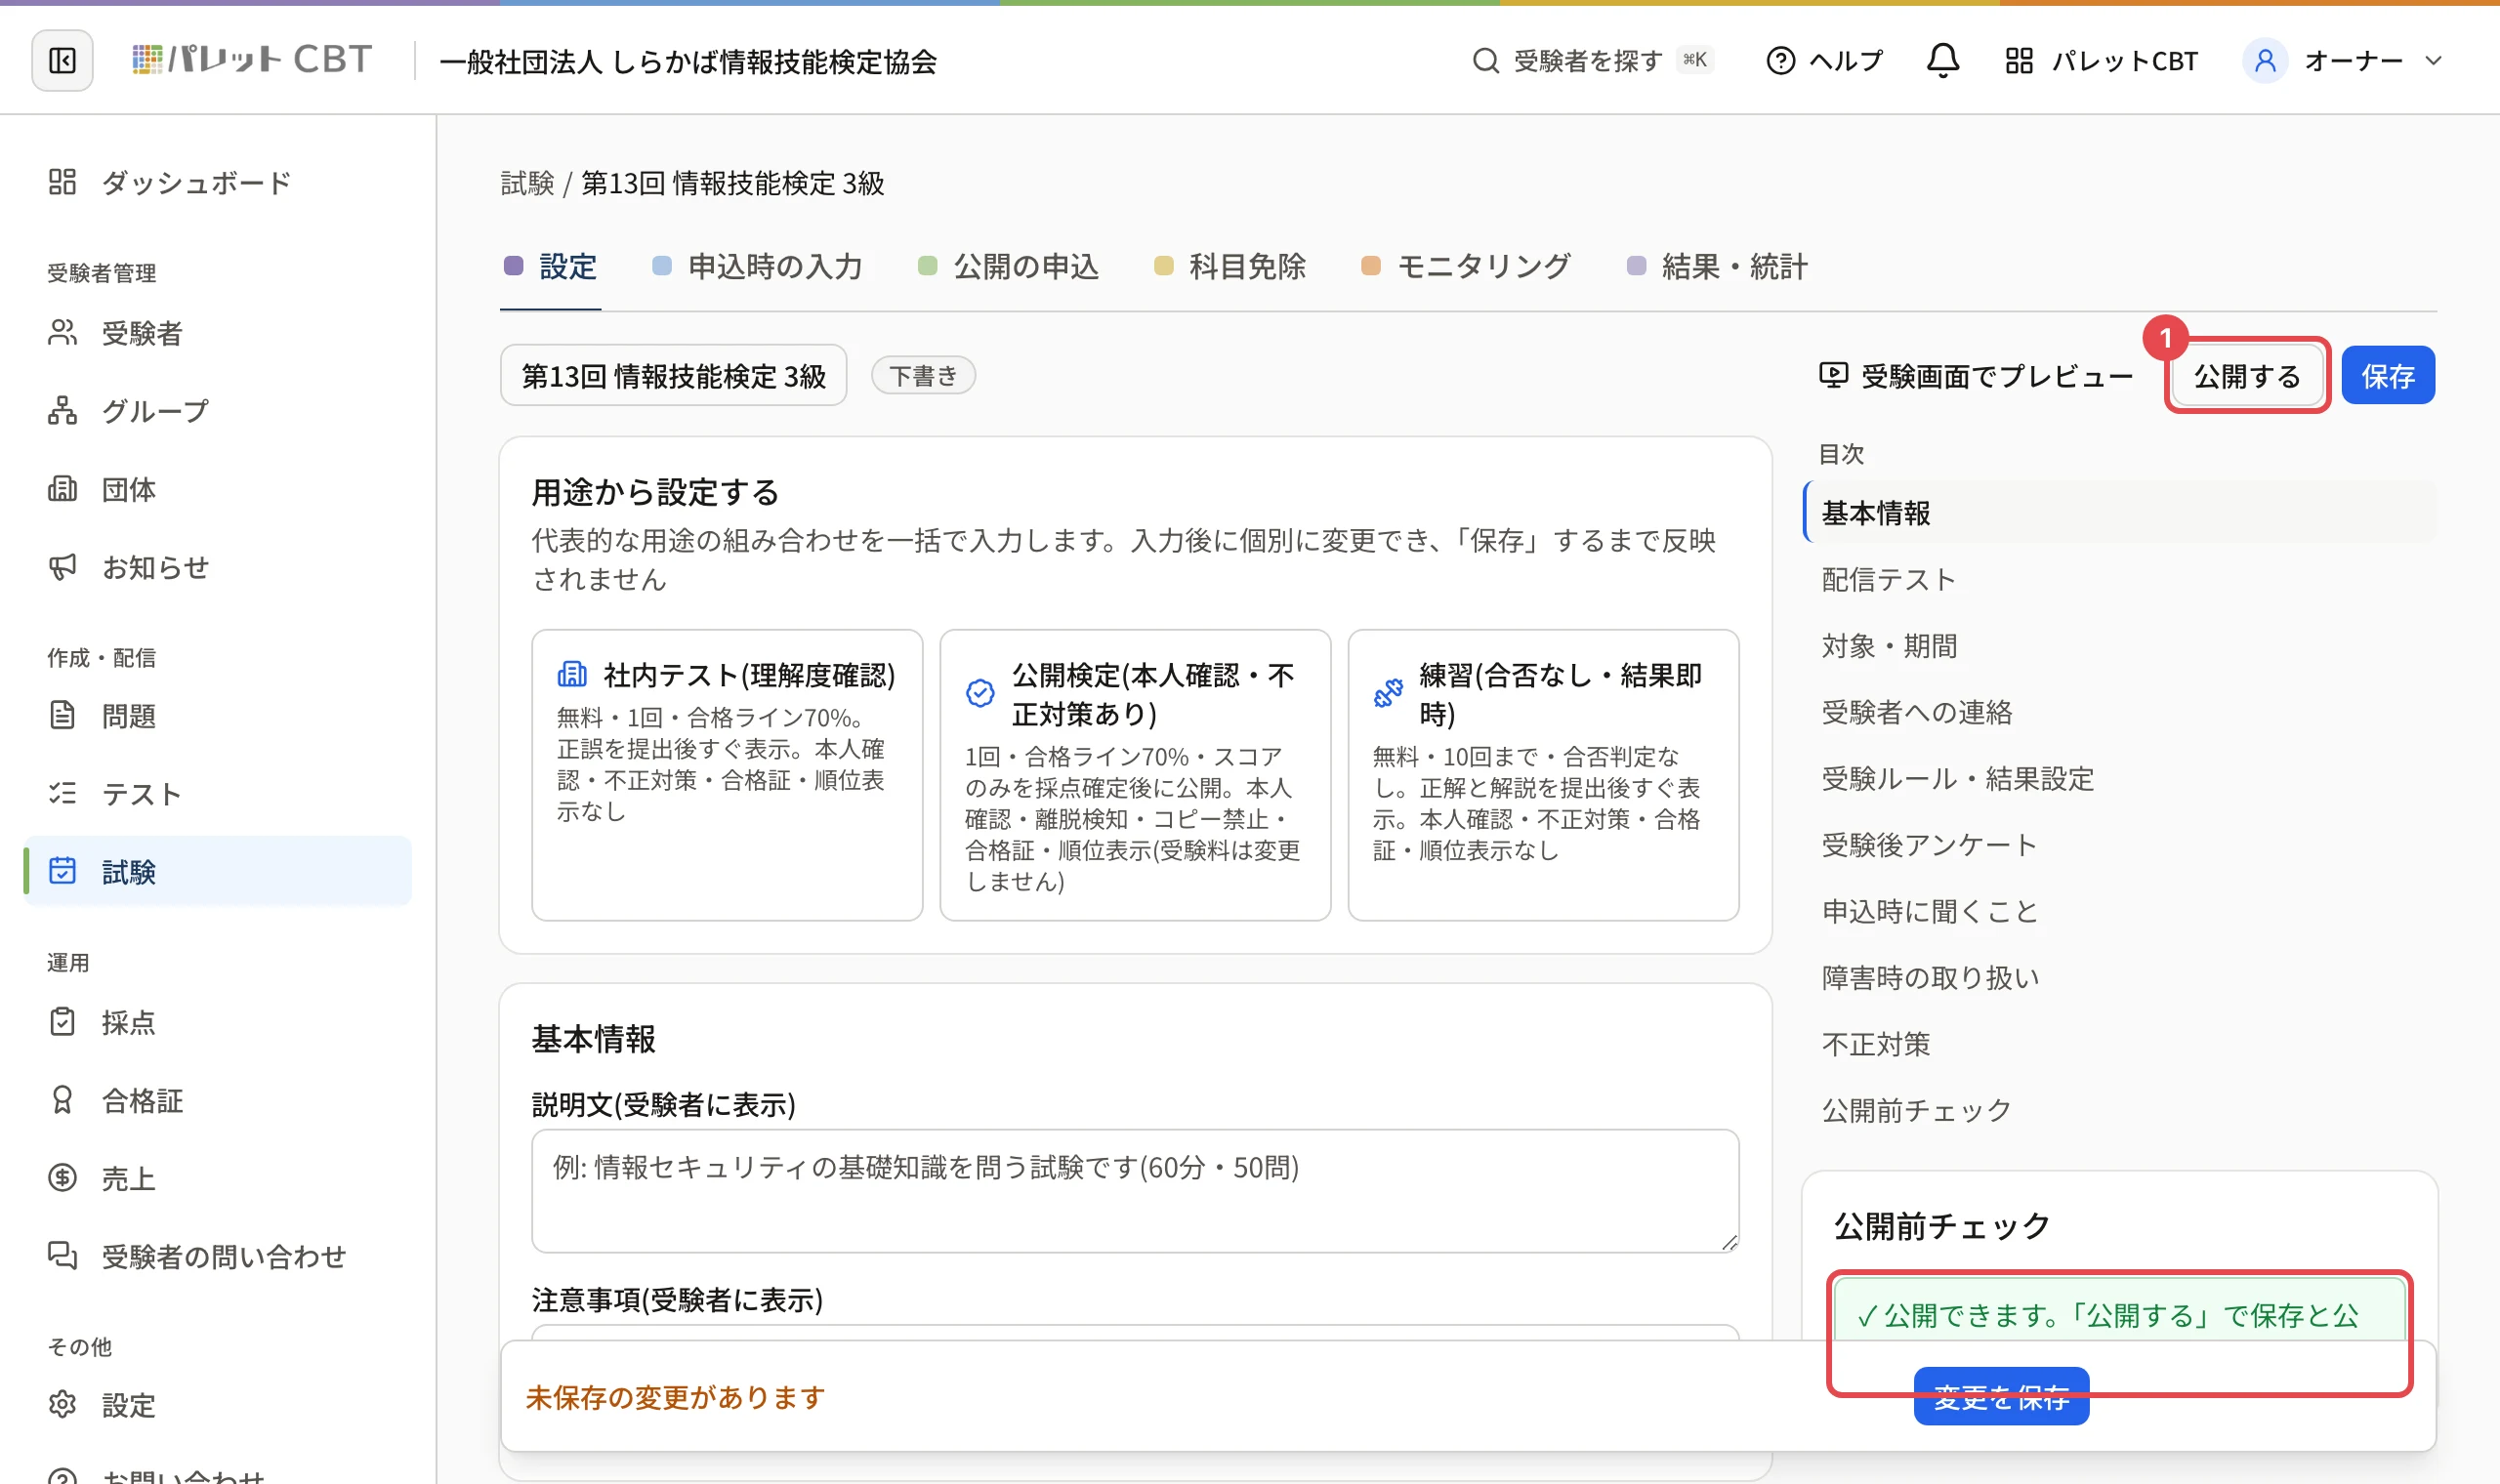Viewport: 2500px width, 1484px height.
Task: Open 売上 sales in the sidebar
Action: (218, 1178)
